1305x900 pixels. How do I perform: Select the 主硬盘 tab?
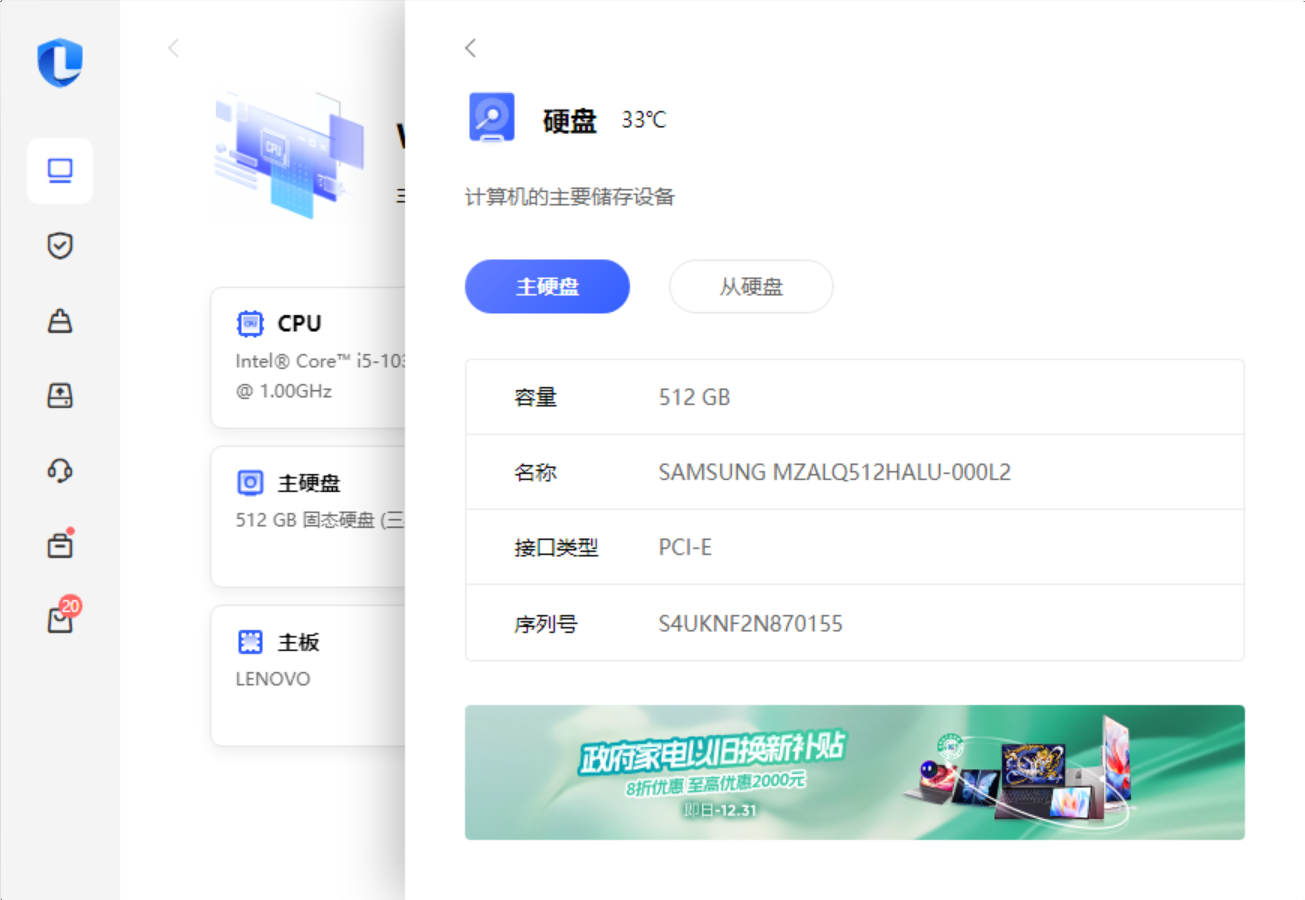click(547, 287)
